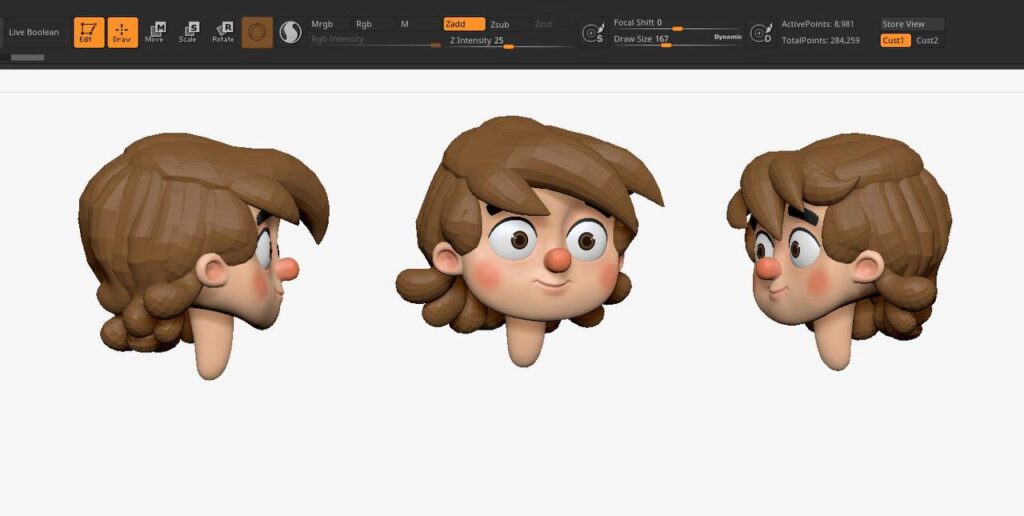Click the orange sphere material icon
Screen dimensions: 1024x516
[x=257, y=32]
